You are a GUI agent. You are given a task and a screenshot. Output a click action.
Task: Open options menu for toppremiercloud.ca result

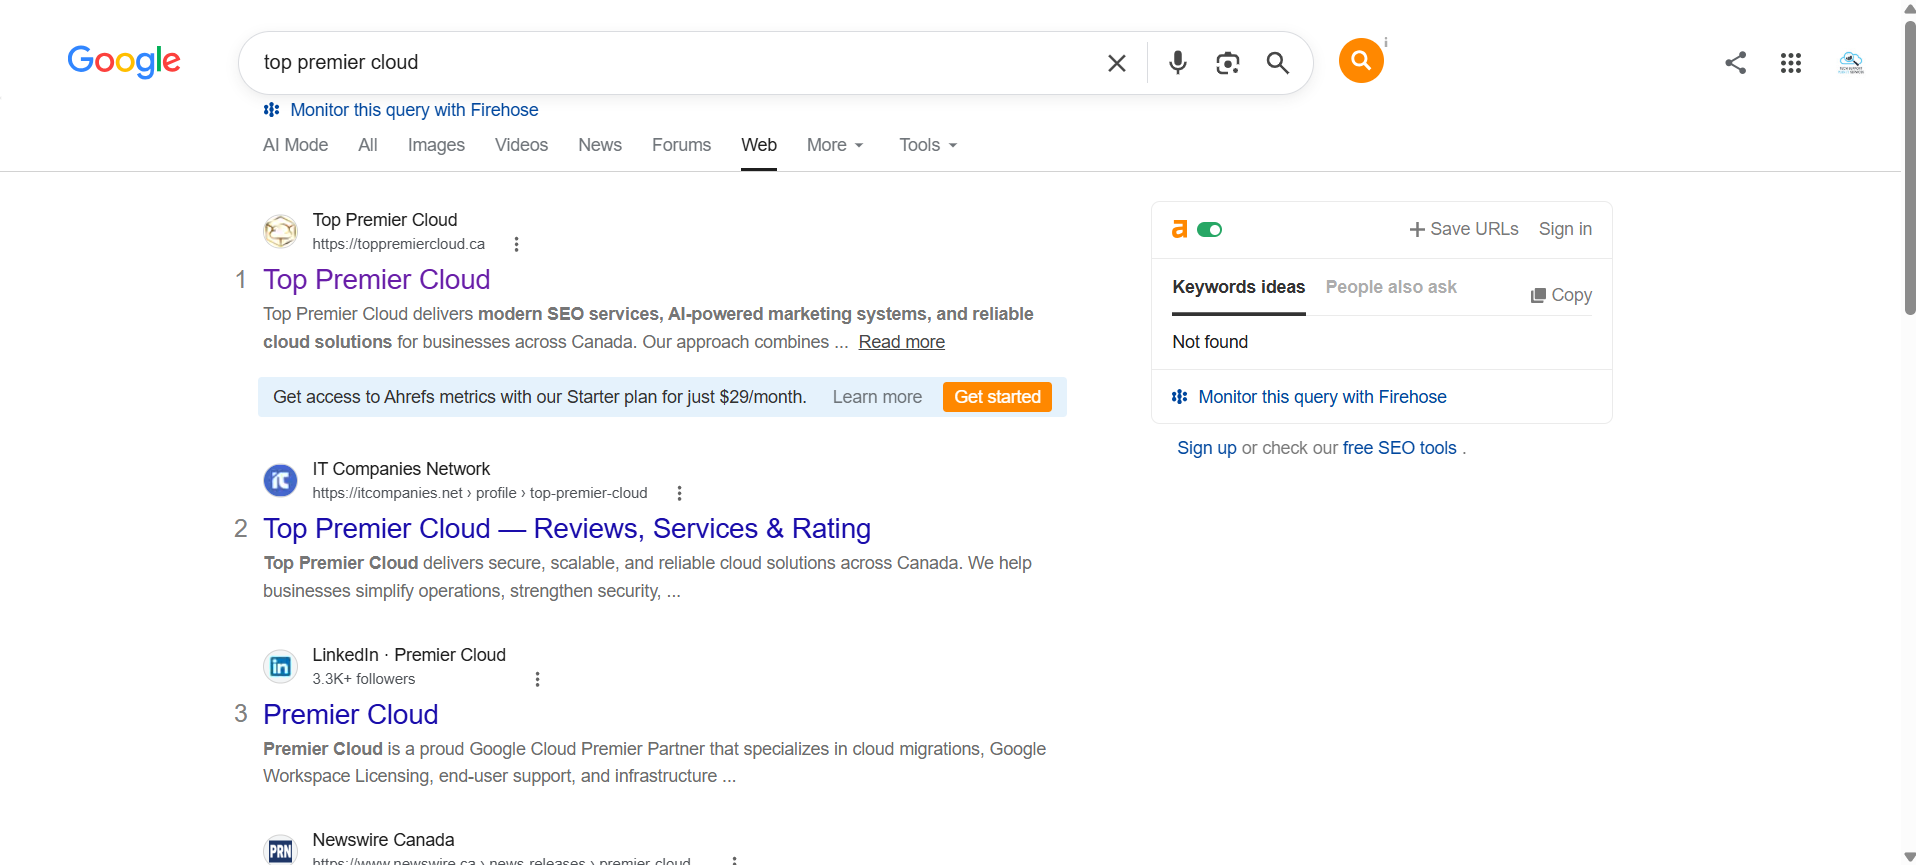point(516,244)
